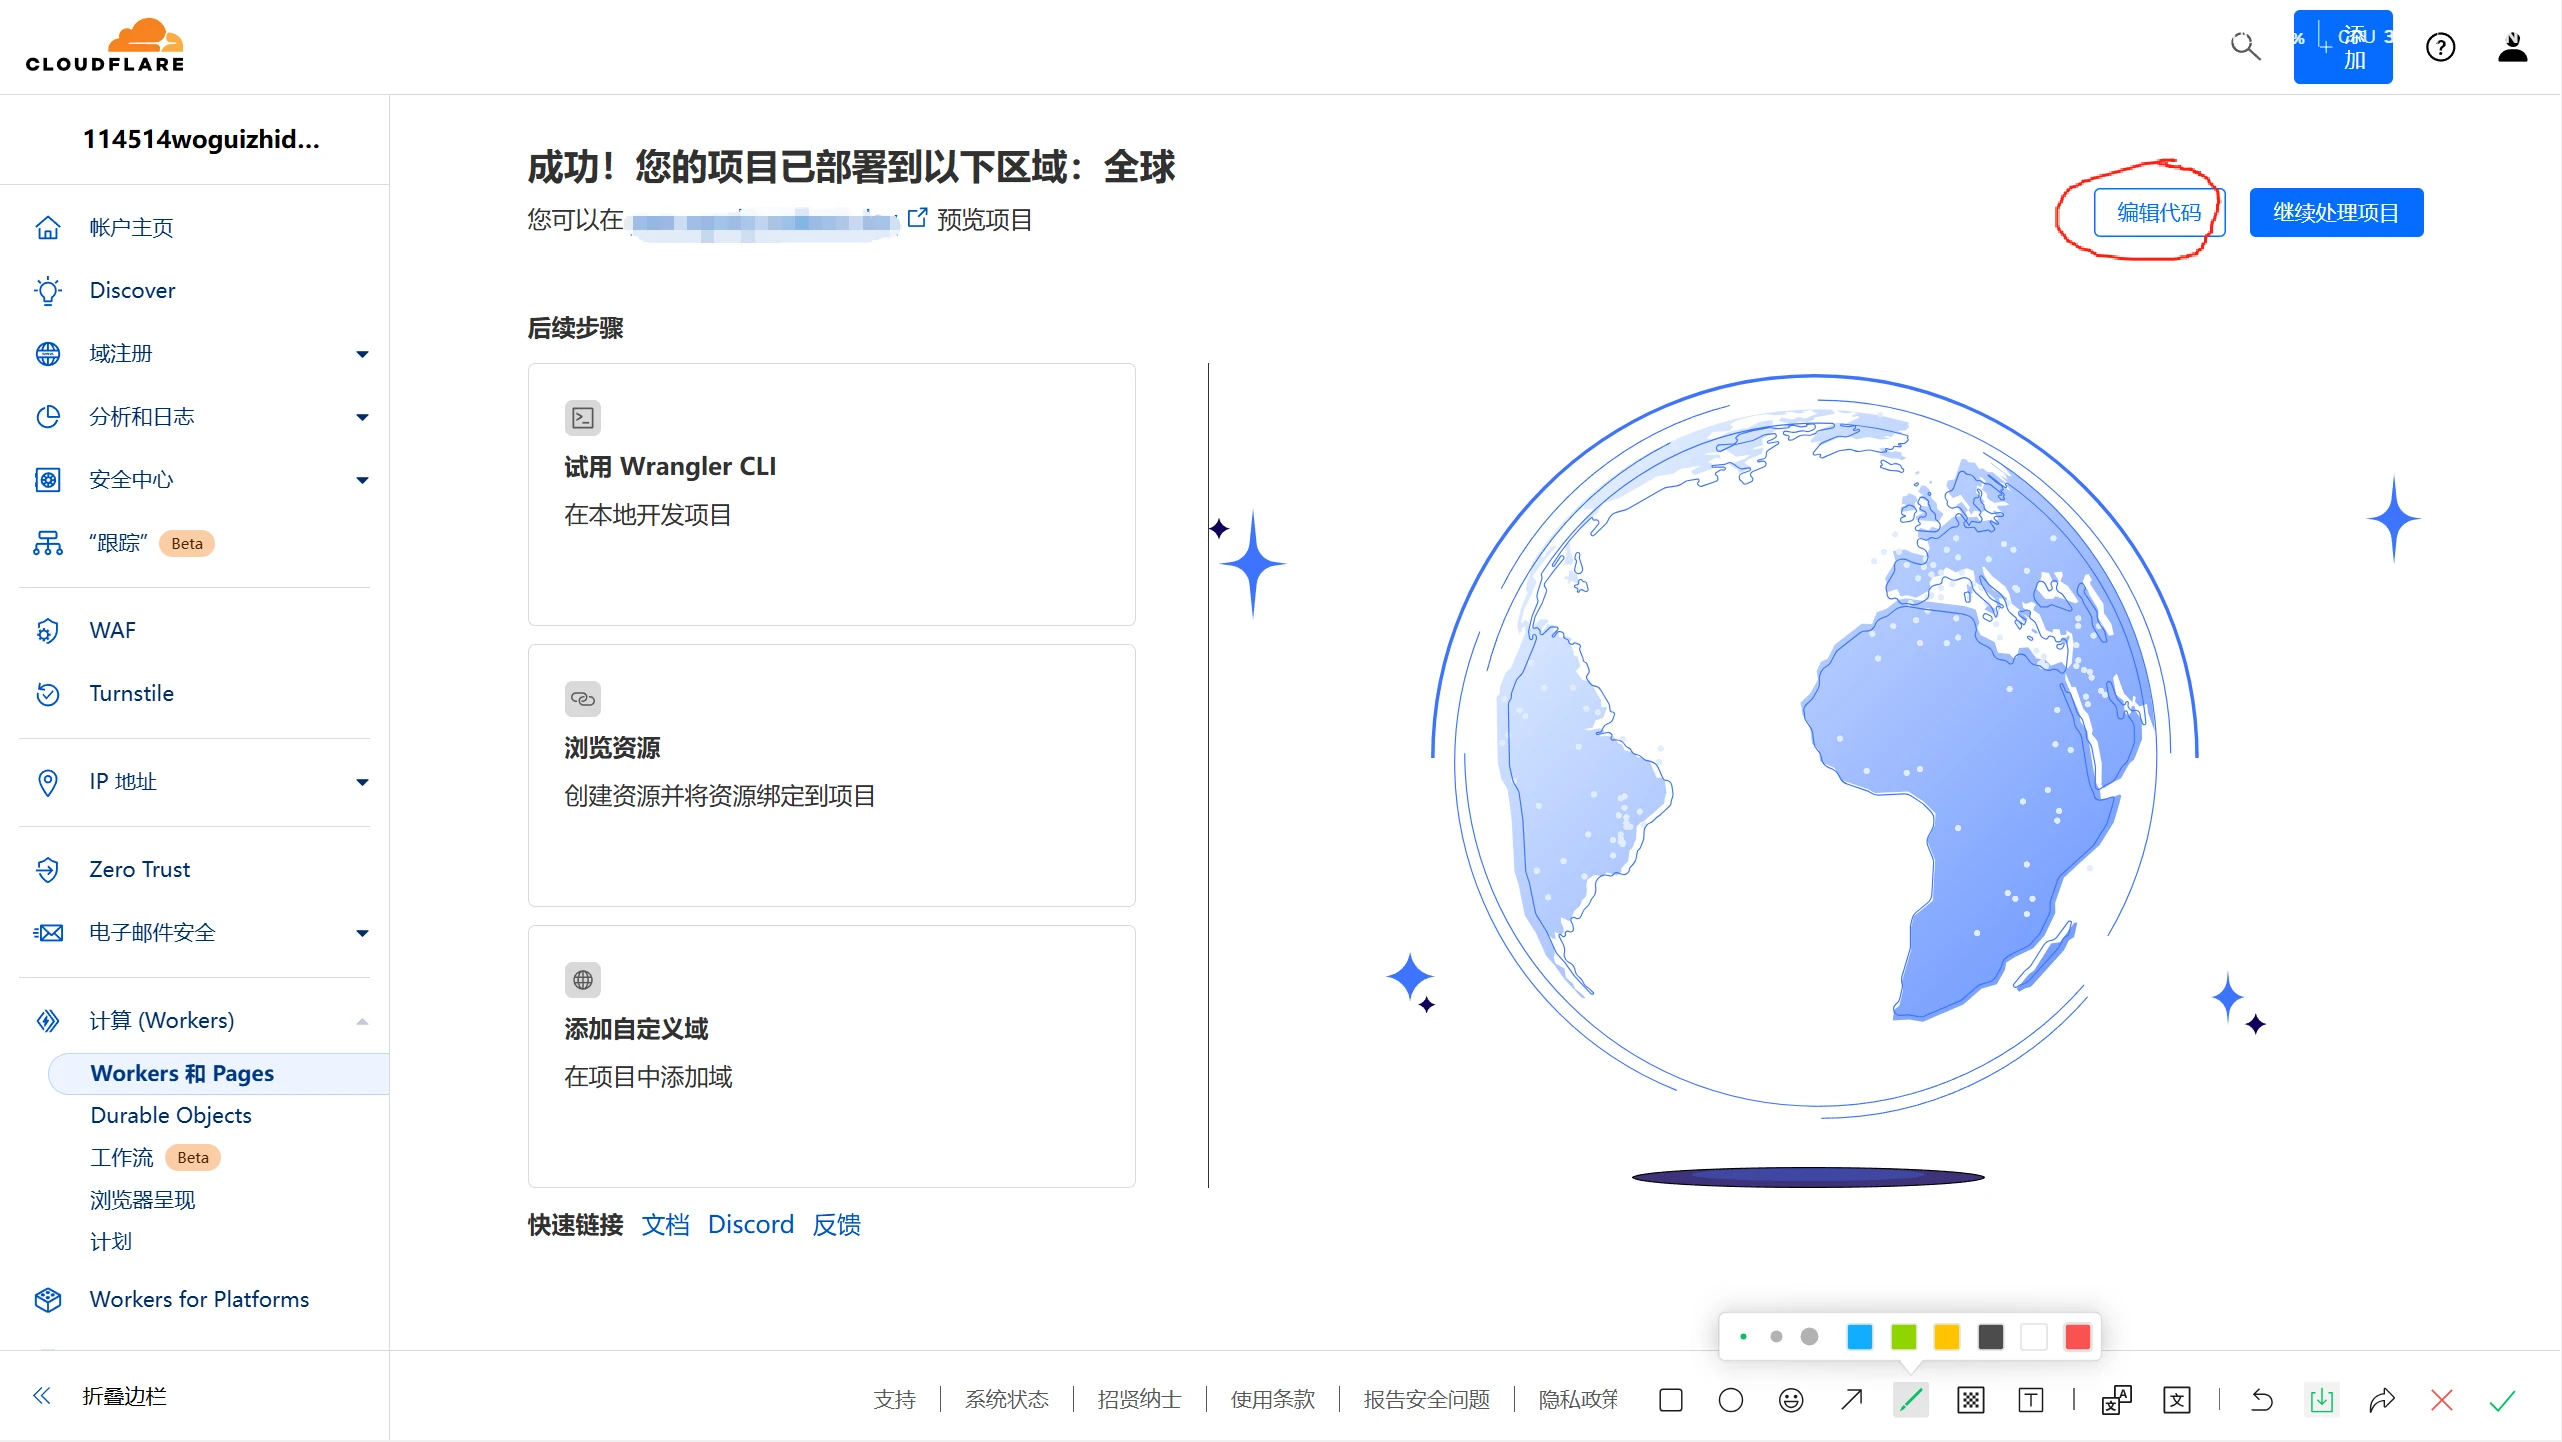Open the user account profile icon

[x=2512, y=47]
